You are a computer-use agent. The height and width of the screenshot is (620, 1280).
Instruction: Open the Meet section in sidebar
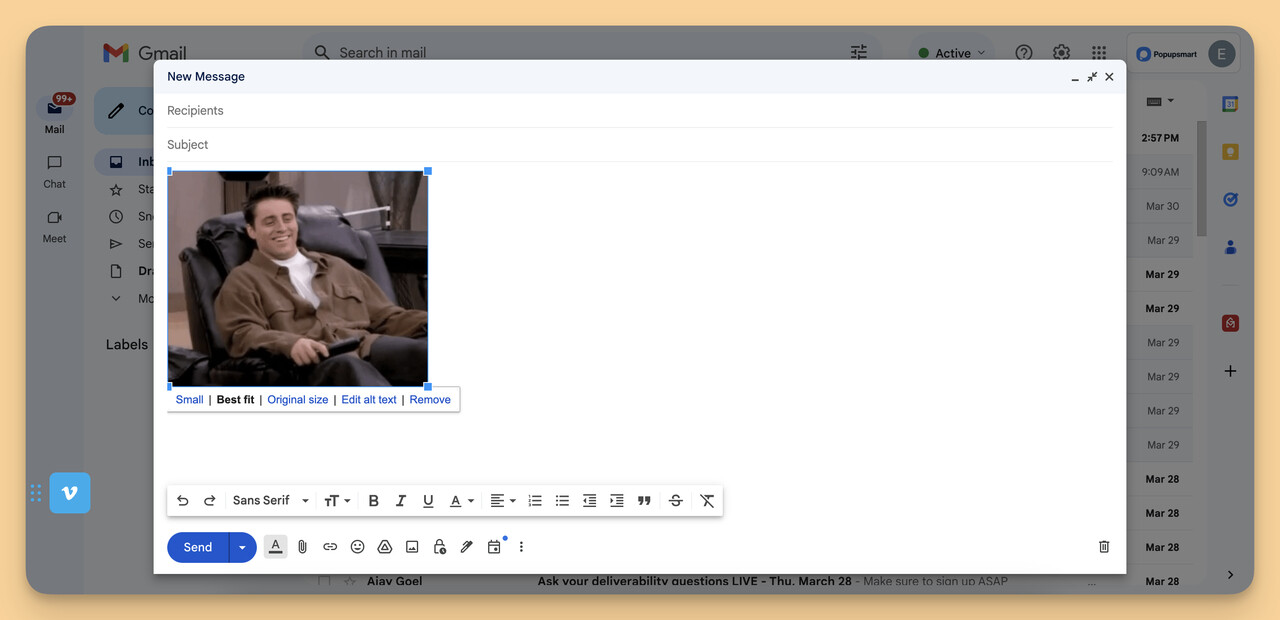(55, 225)
